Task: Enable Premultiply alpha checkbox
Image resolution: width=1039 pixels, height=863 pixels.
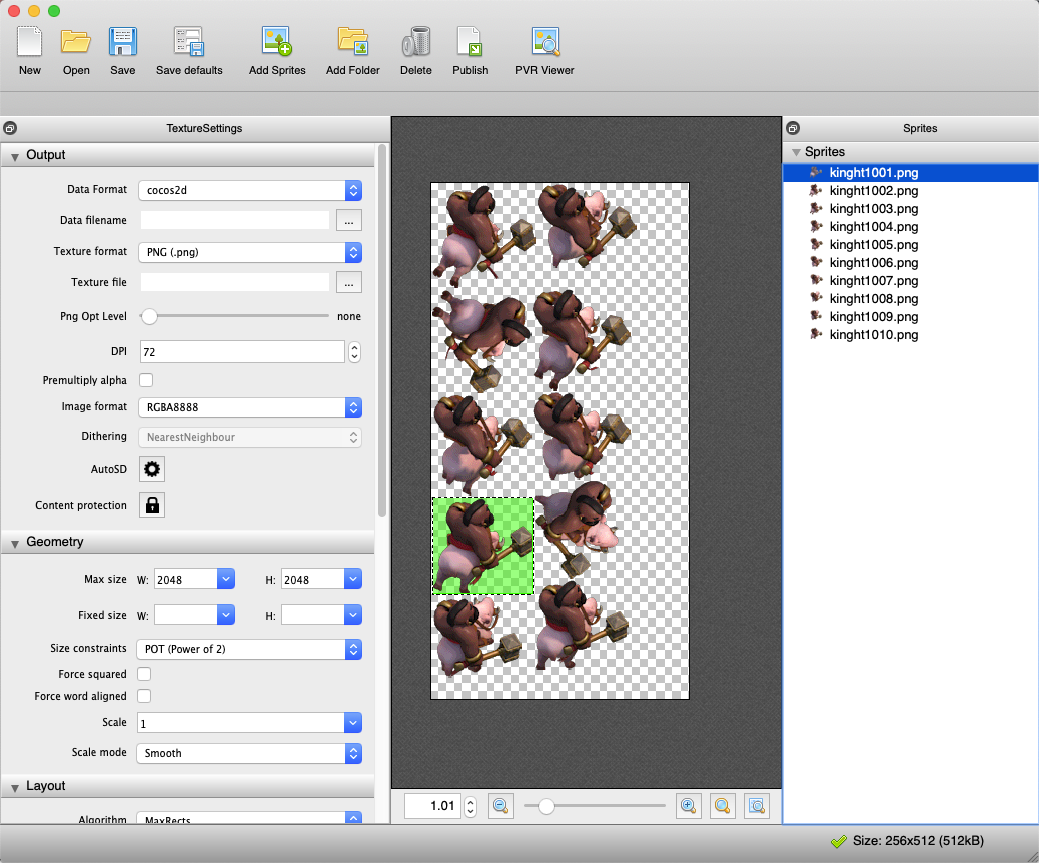Action: point(146,380)
